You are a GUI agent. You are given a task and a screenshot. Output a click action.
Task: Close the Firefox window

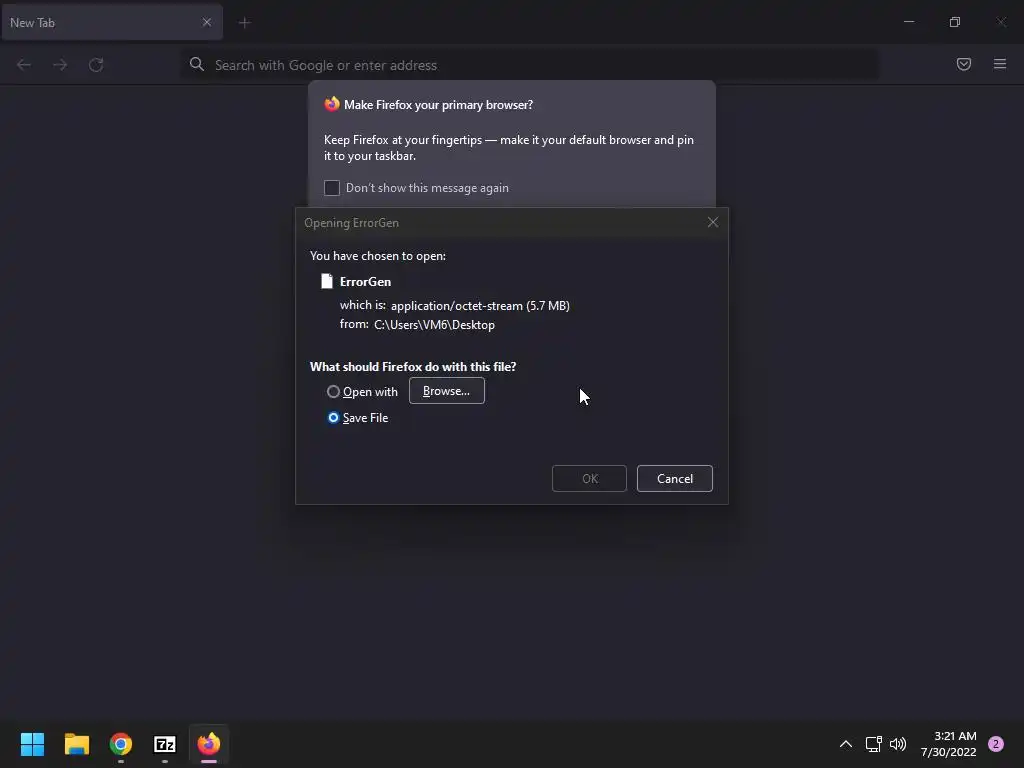pyautogui.click(x=1001, y=22)
